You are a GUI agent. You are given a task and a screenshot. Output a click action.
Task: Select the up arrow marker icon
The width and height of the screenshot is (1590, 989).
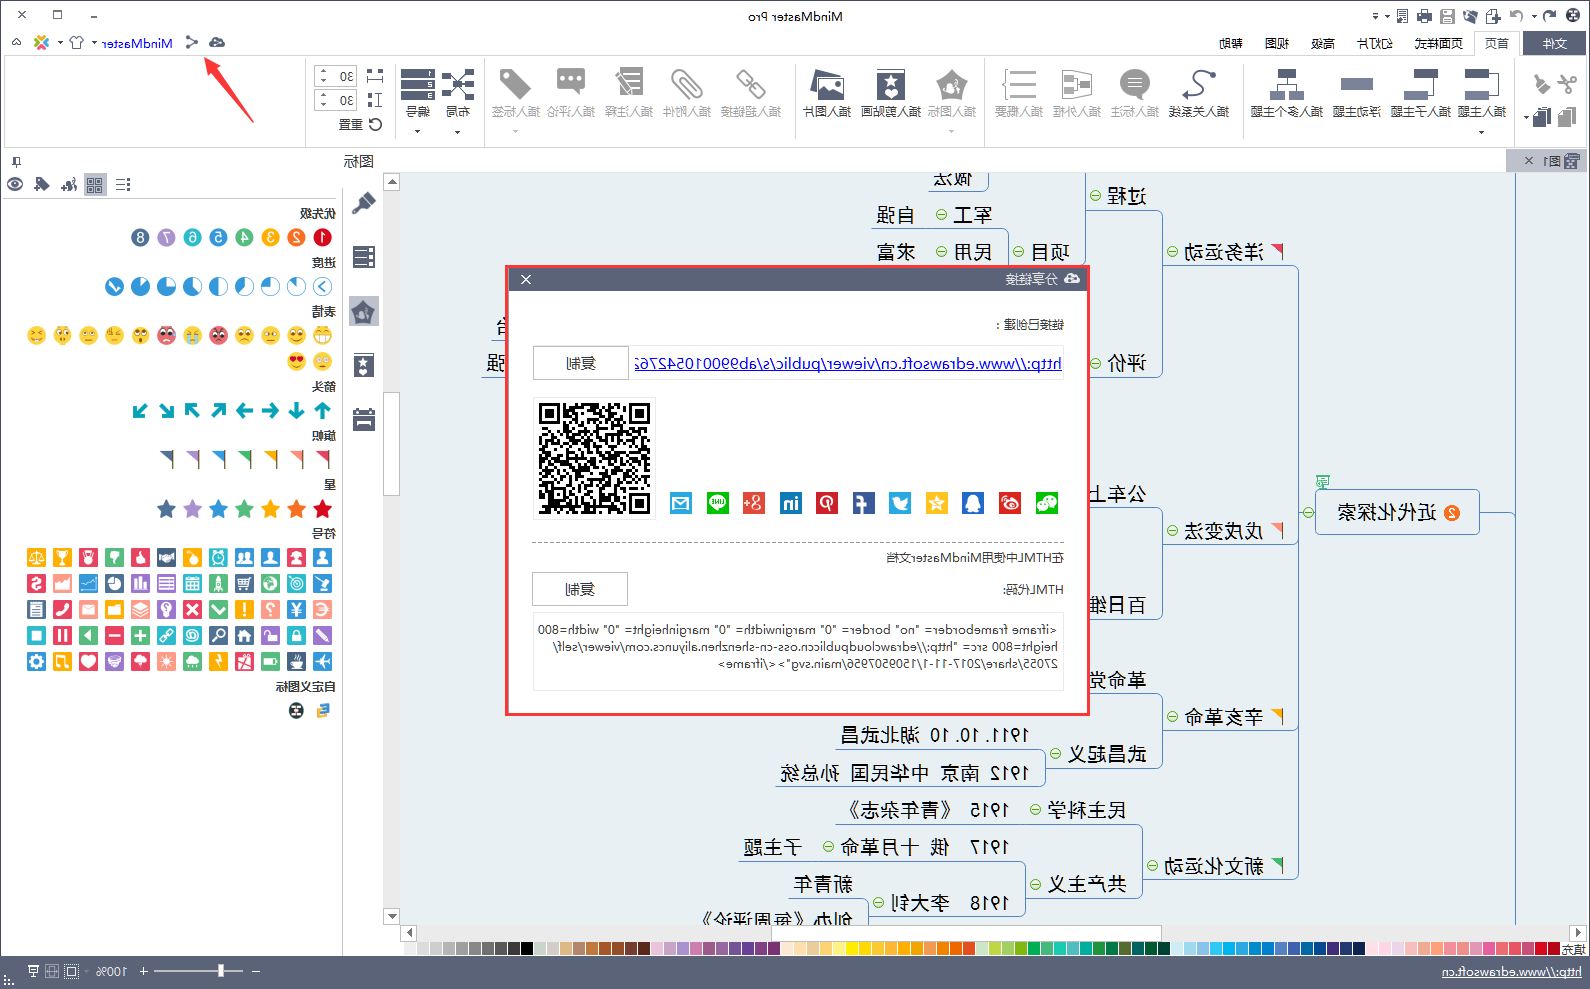click(322, 410)
